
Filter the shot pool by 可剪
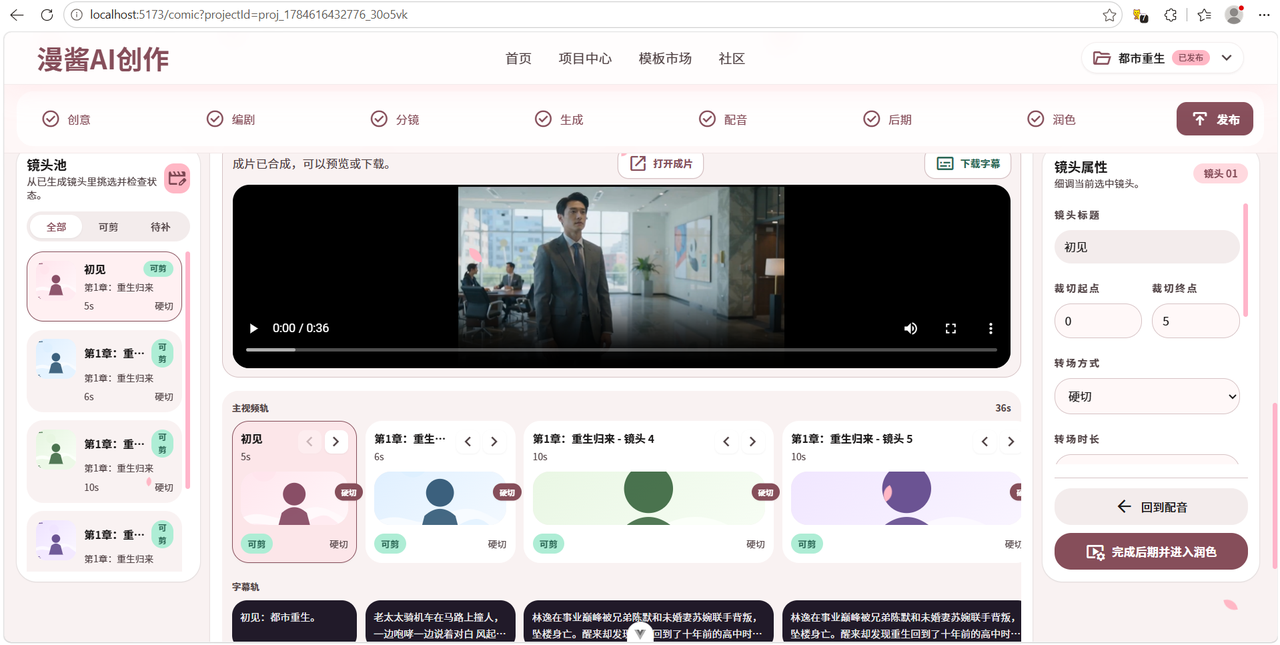(x=108, y=227)
